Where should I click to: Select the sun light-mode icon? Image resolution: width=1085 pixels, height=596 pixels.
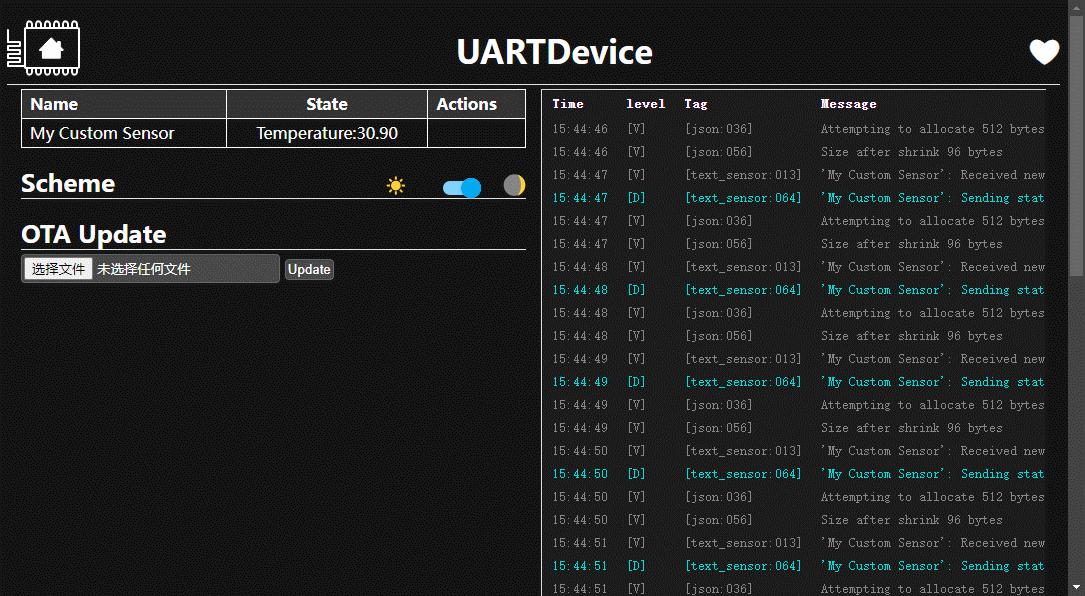click(395, 185)
